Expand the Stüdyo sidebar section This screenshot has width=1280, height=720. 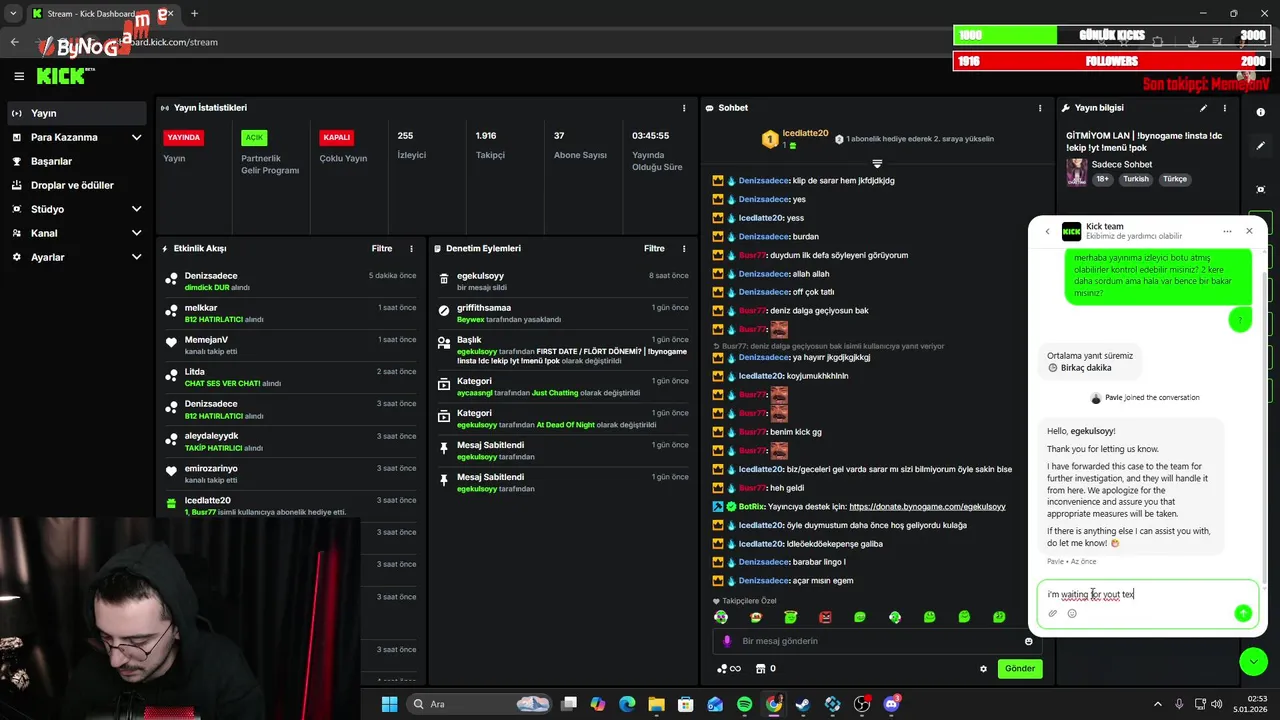[77, 209]
